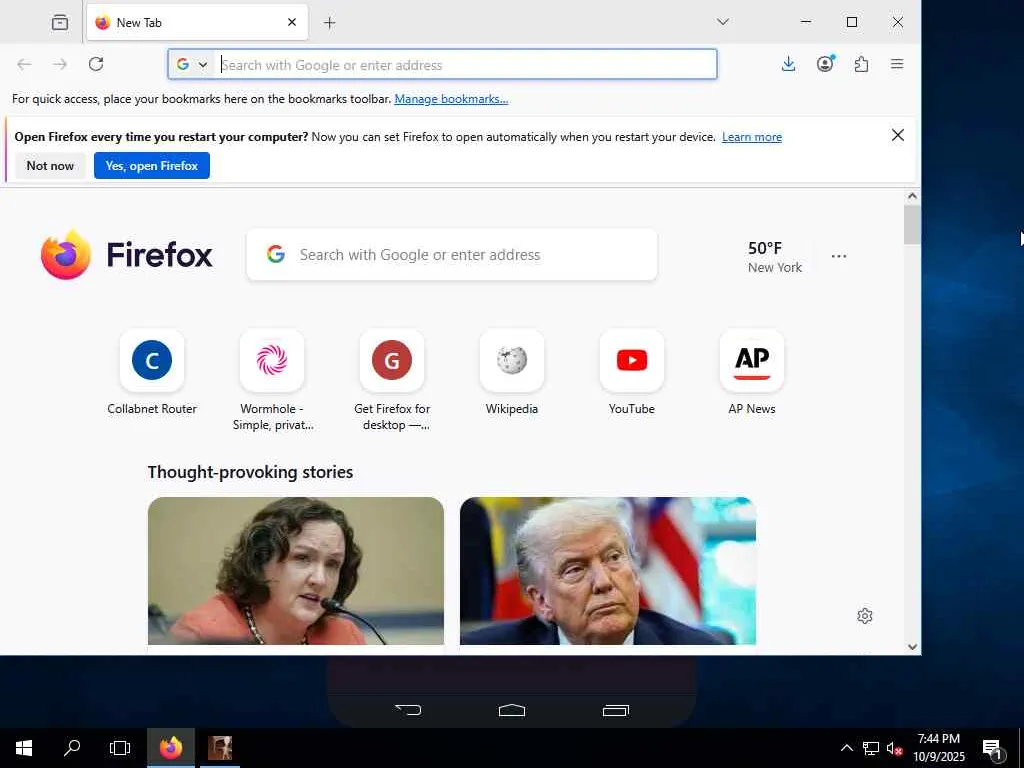Viewport: 1024px width, 768px height.
Task: Expand the search engine dropdown in address bar
Action: click(193, 65)
